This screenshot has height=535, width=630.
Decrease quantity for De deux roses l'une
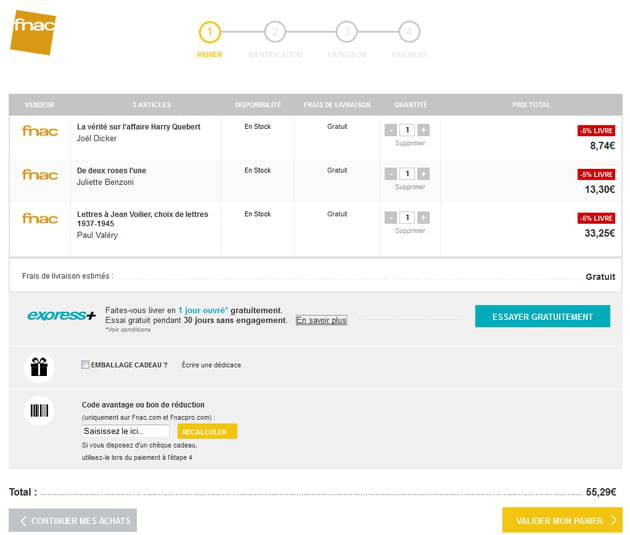391,174
